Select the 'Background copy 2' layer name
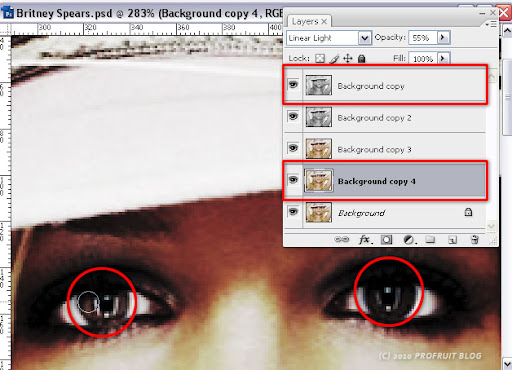This screenshot has width=512, height=370. [374, 118]
